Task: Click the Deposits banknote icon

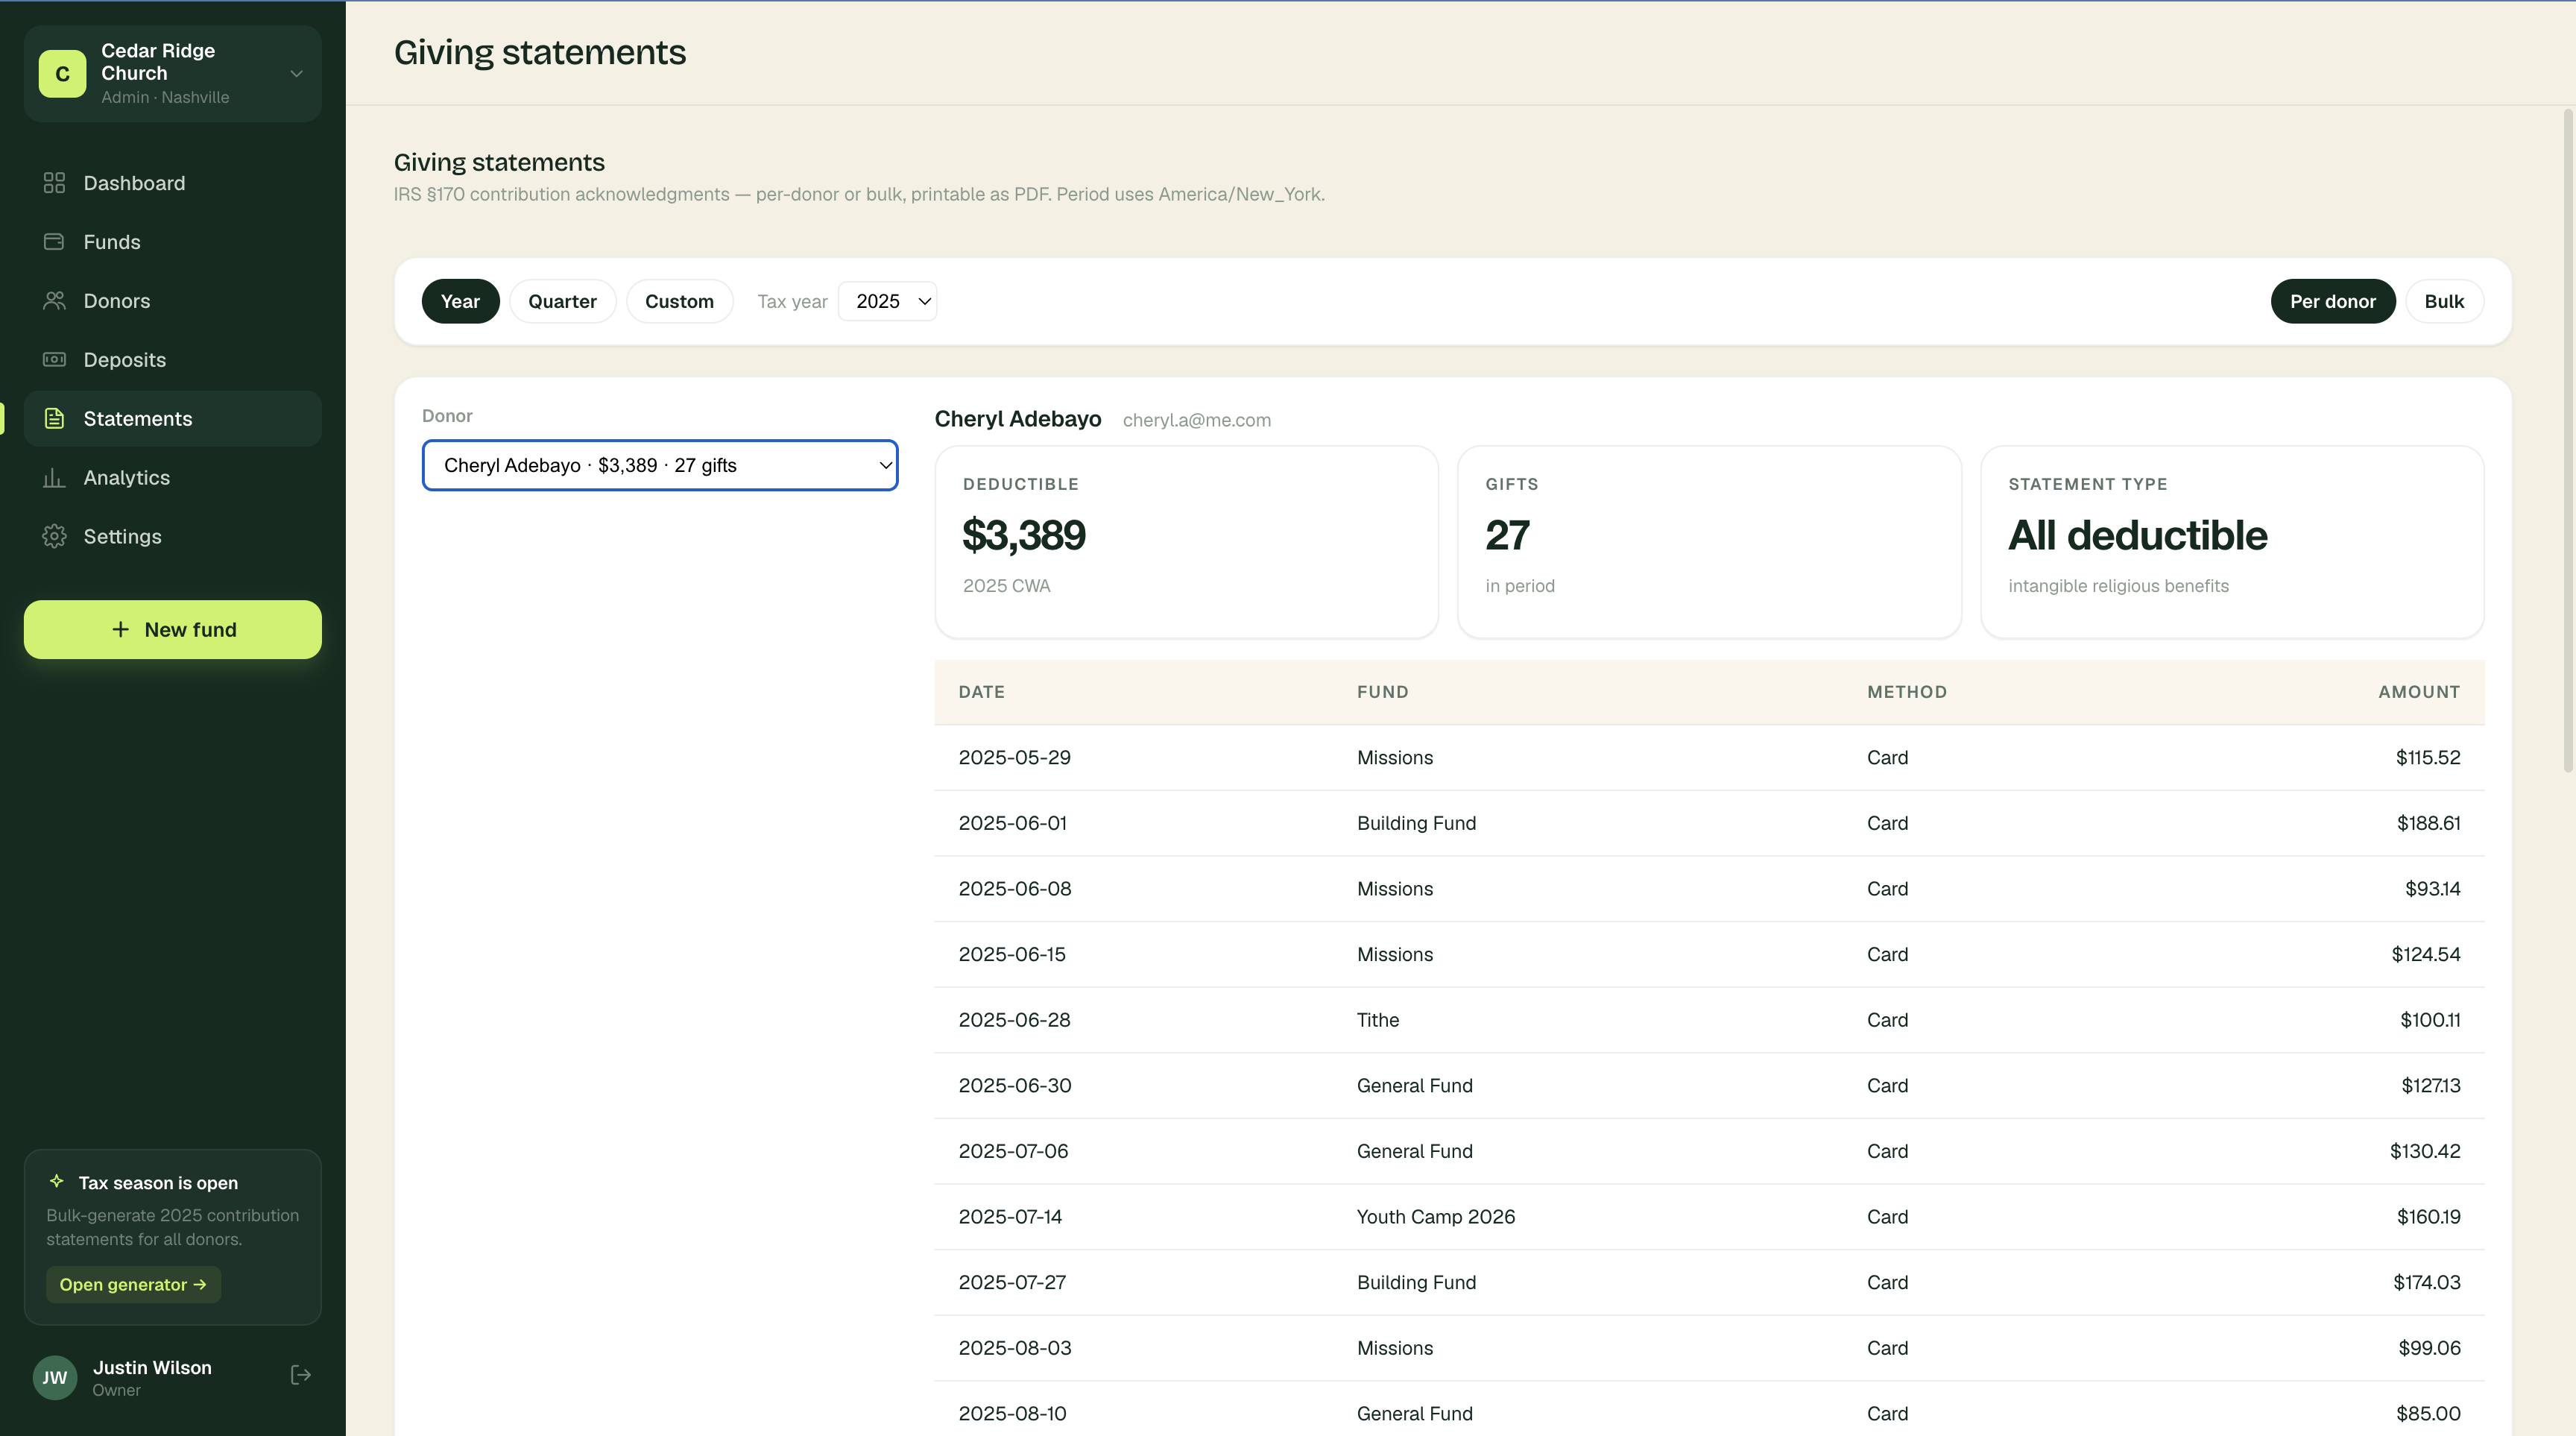Action: click(x=54, y=360)
